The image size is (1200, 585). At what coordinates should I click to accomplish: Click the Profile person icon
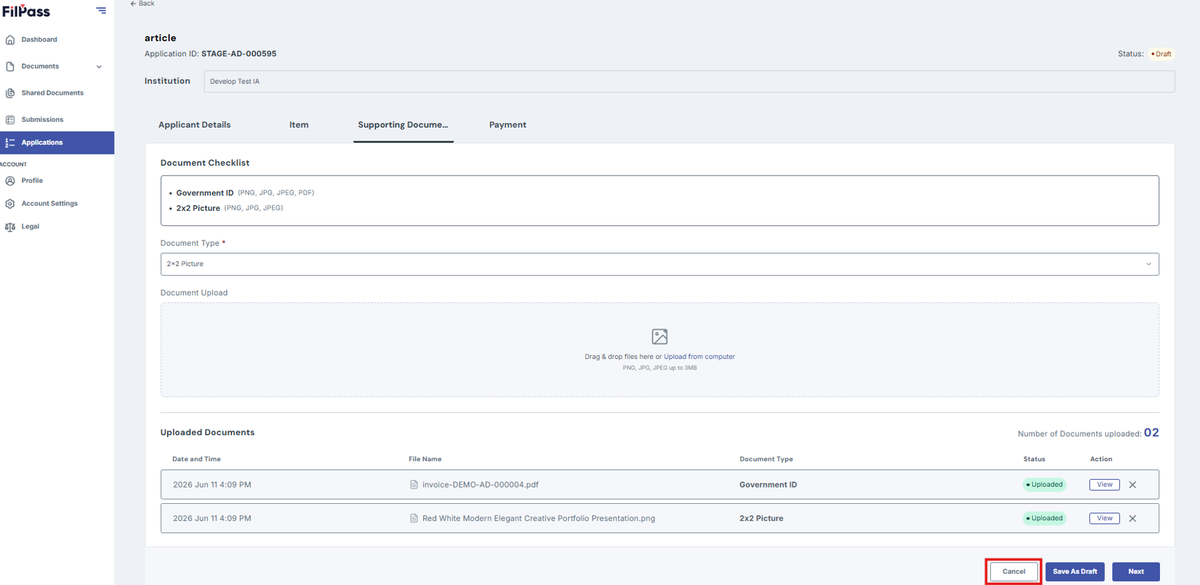pyautogui.click(x=10, y=181)
